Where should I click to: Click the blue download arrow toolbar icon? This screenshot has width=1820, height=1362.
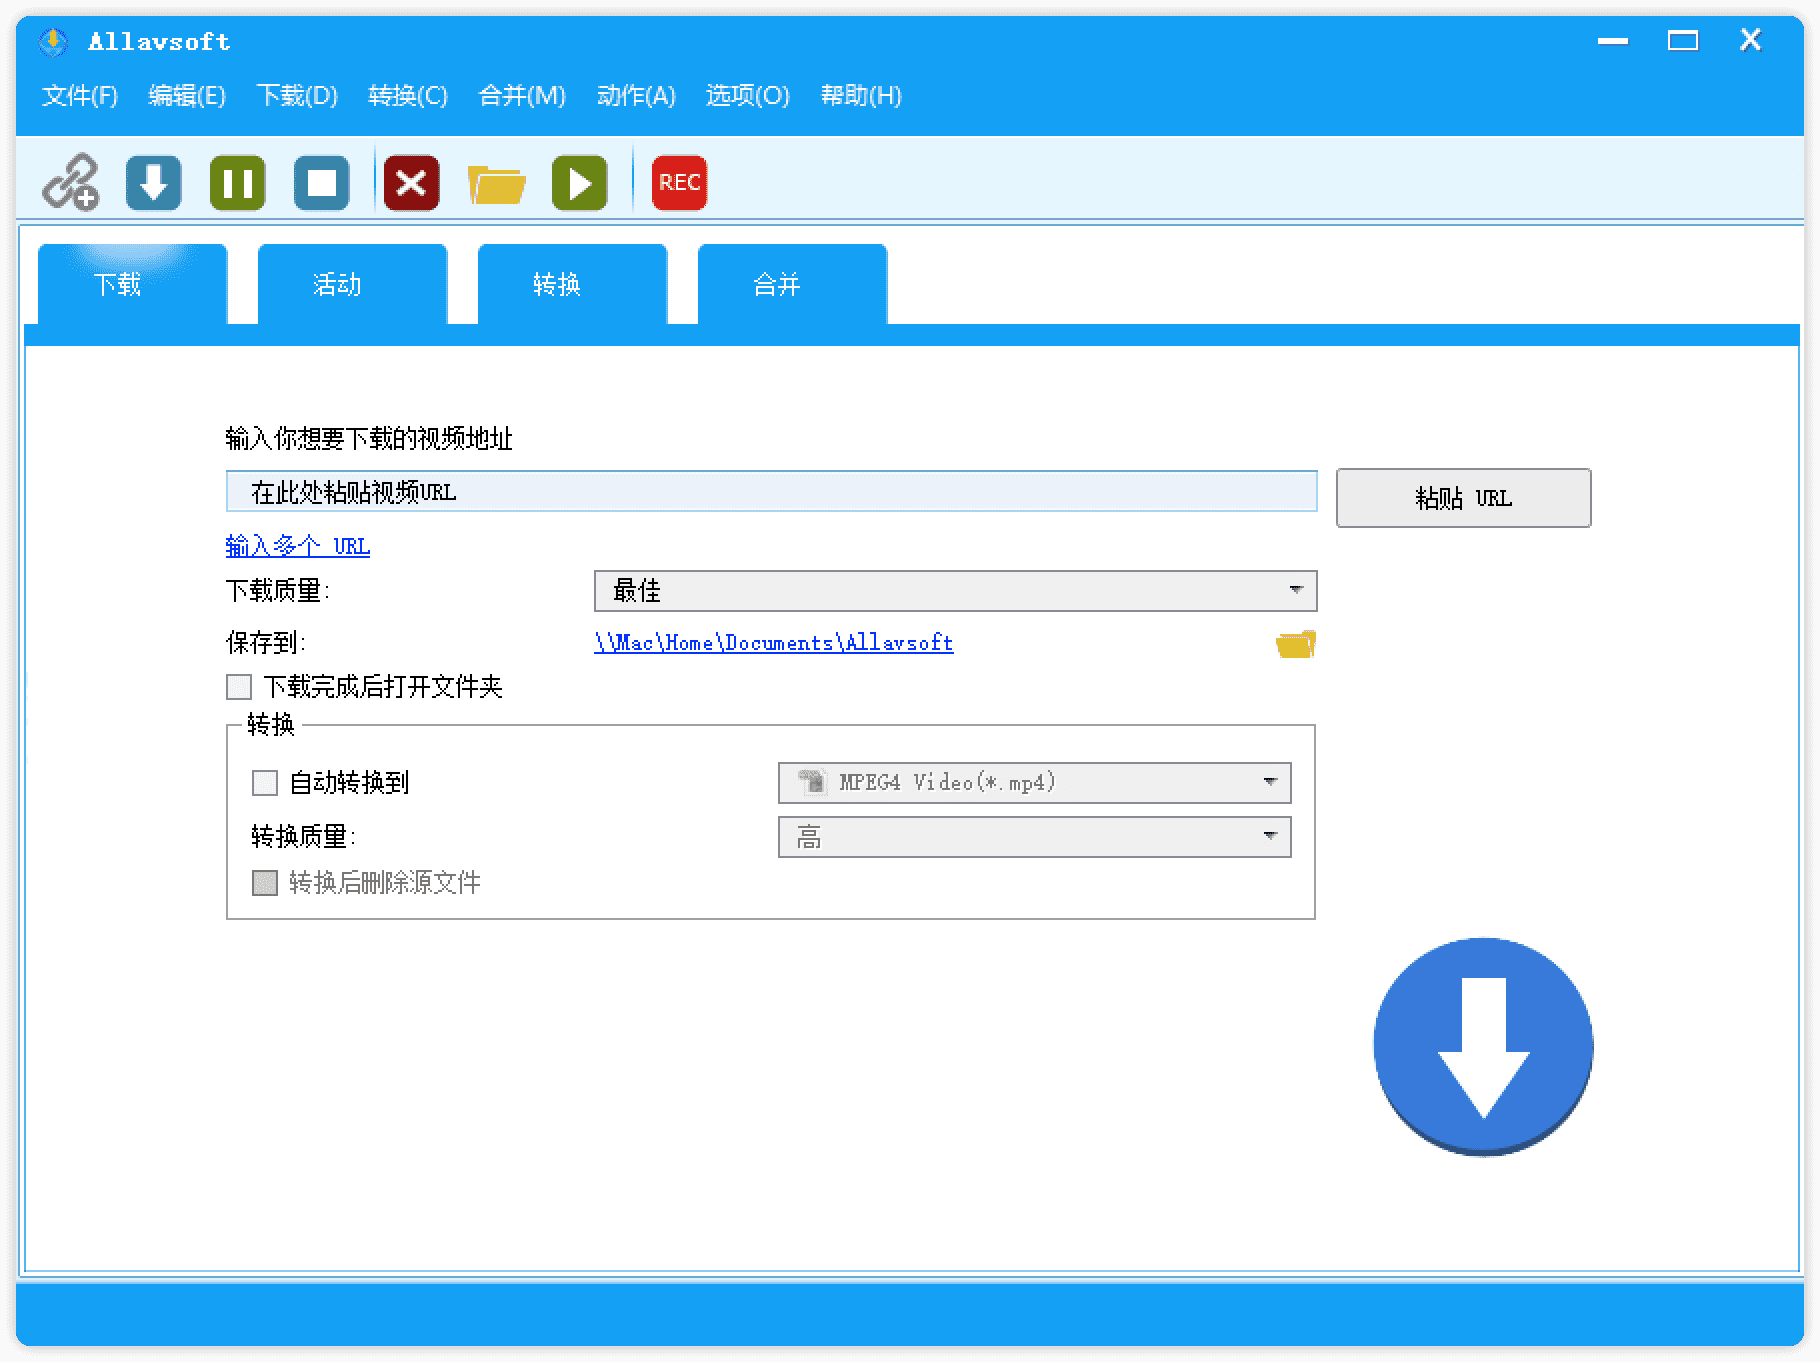pos(154,183)
